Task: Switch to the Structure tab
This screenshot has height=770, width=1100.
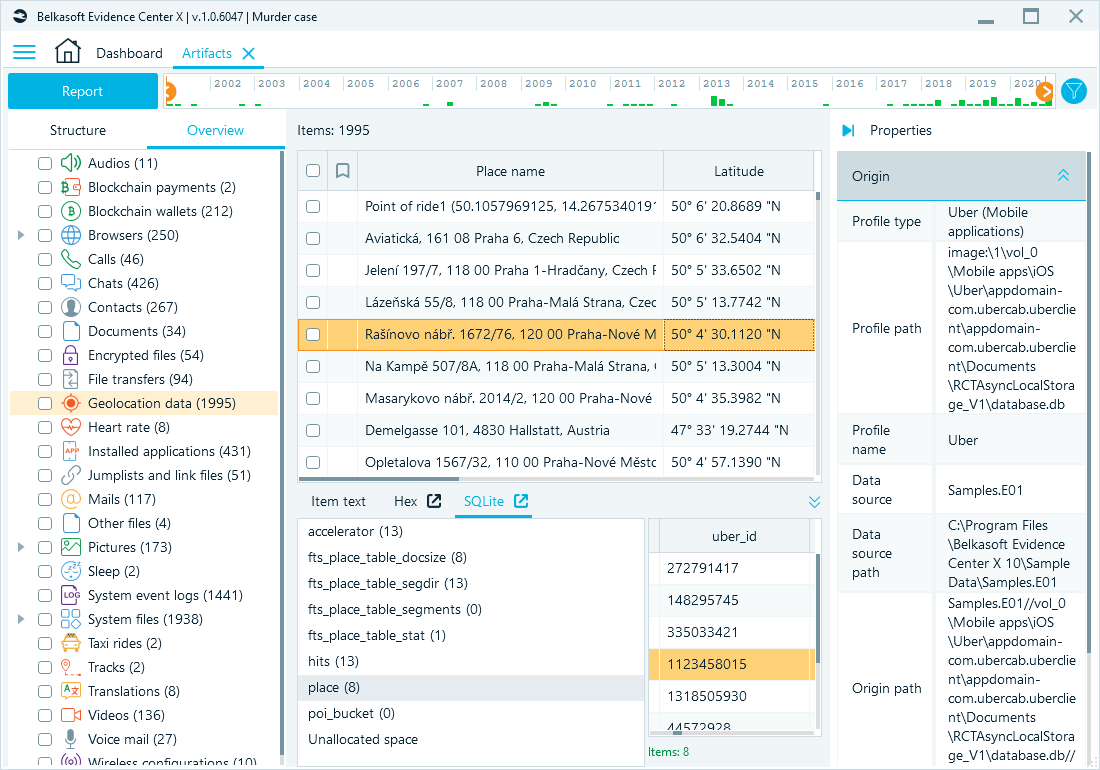Action: point(78,130)
